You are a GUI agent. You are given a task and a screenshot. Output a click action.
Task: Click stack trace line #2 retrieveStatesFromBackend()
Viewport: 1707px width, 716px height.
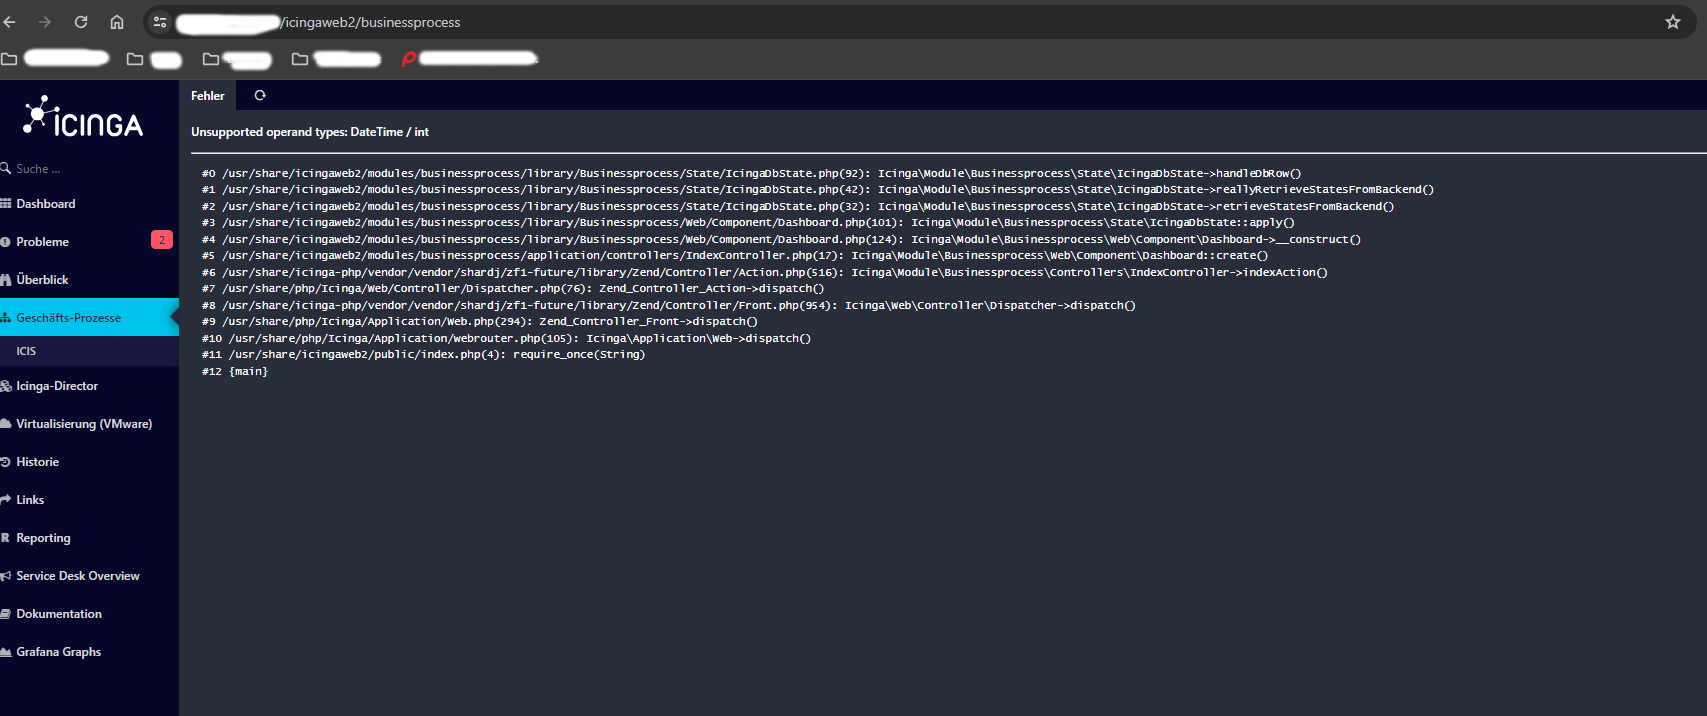pyautogui.click(x=798, y=206)
